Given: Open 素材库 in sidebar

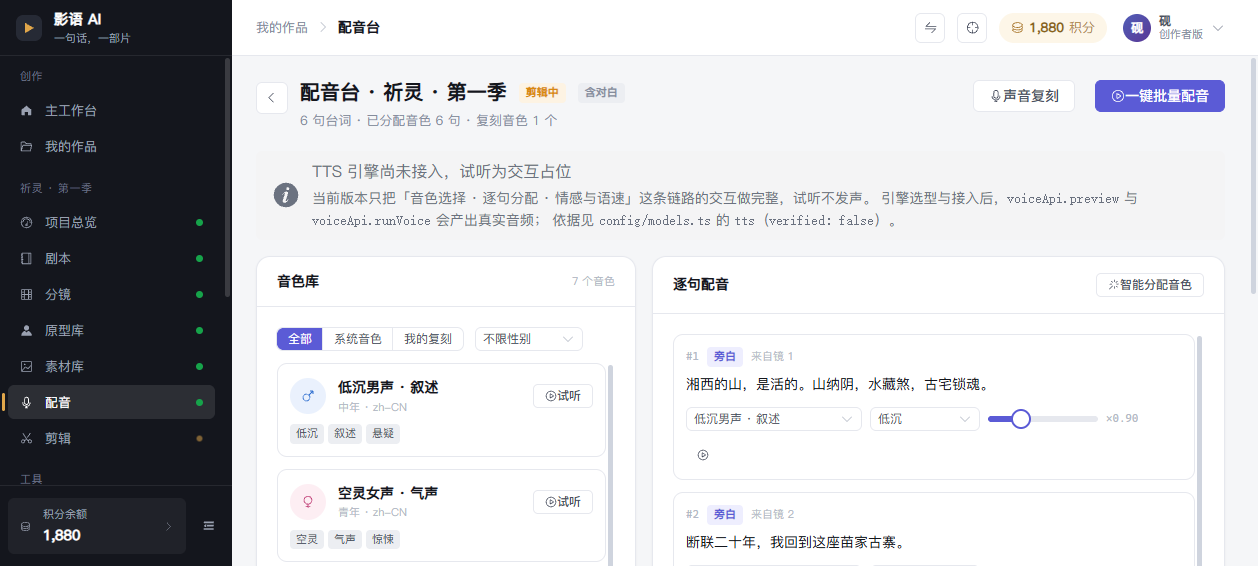Looking at the screenshot, I should tap(111, 366).
